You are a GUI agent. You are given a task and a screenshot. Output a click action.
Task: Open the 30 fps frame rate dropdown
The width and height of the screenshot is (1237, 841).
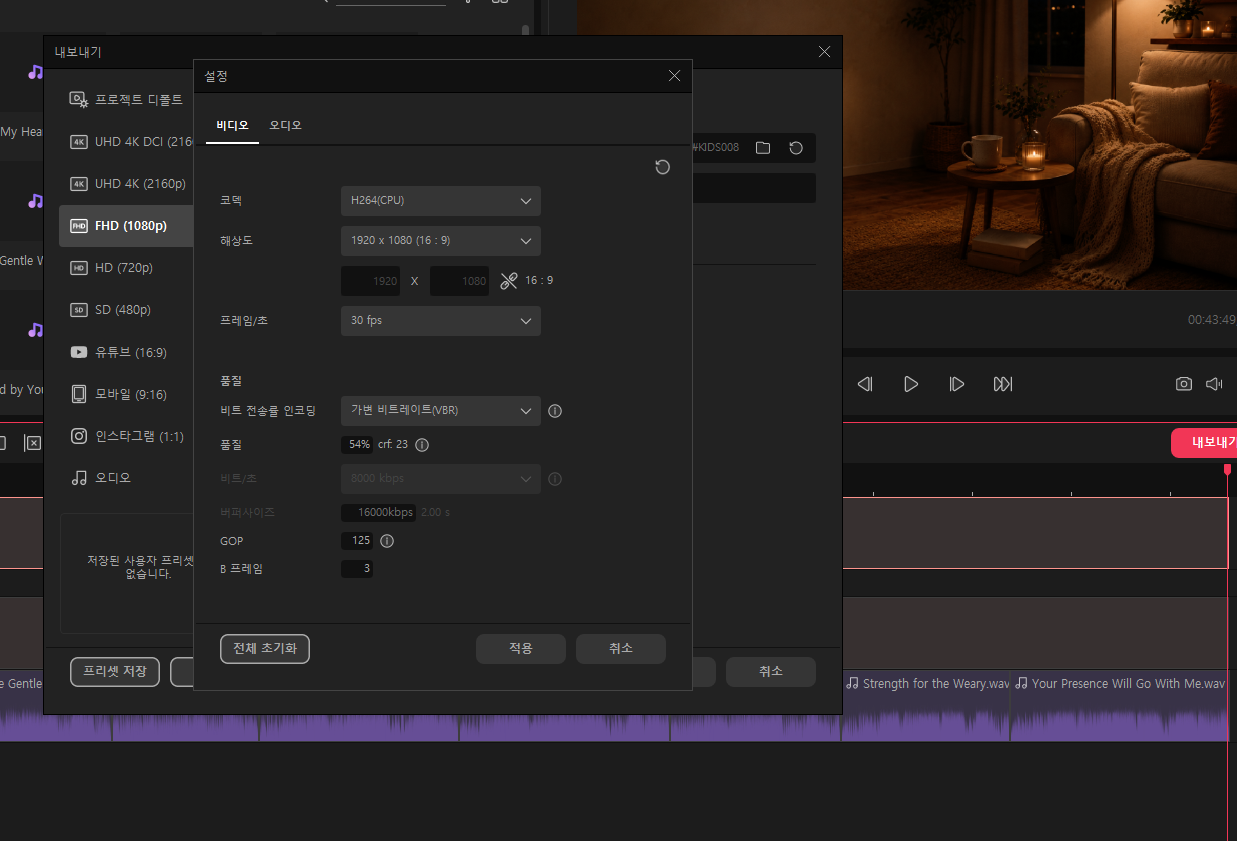[441, 321]
